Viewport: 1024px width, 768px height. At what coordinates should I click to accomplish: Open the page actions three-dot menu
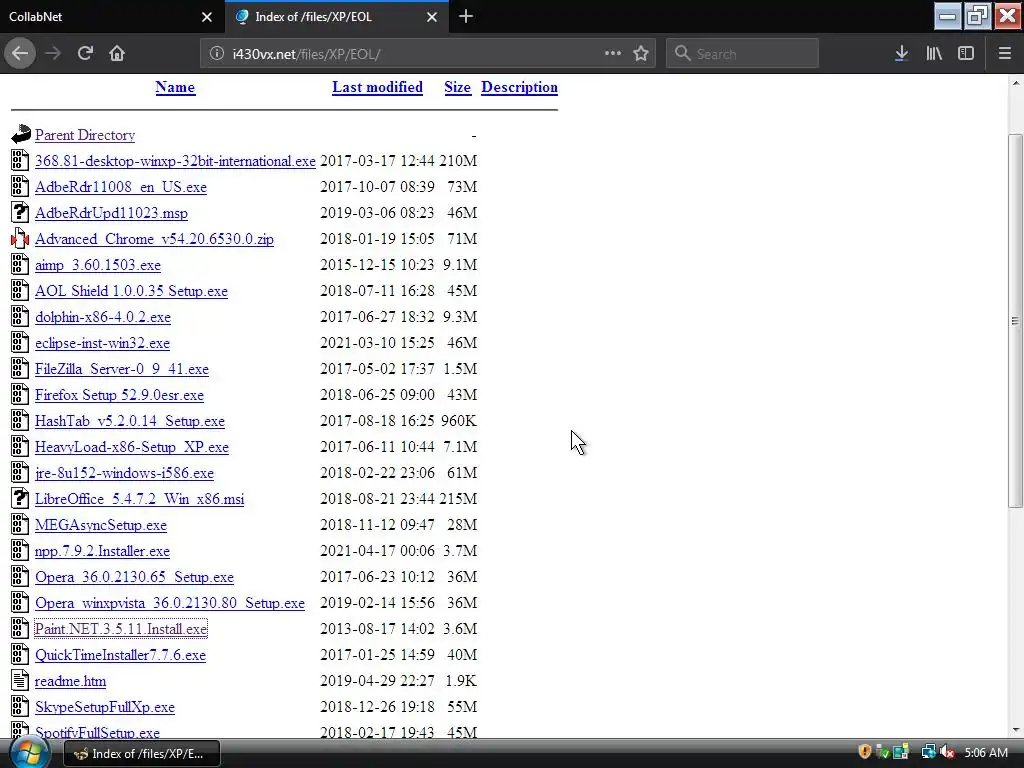point(613,54)
